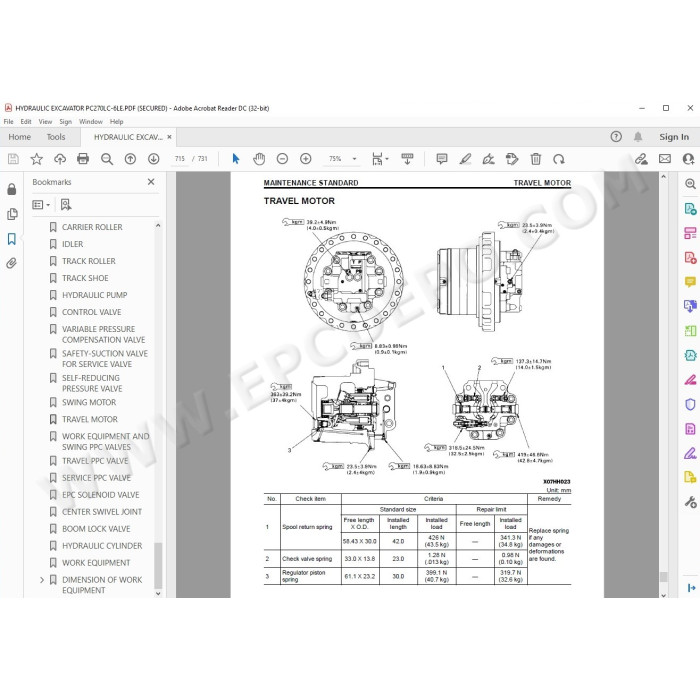Toggle scrolling mode keyboard icon
The width and height of the screenshot is (700, 700).
[407, 159]
